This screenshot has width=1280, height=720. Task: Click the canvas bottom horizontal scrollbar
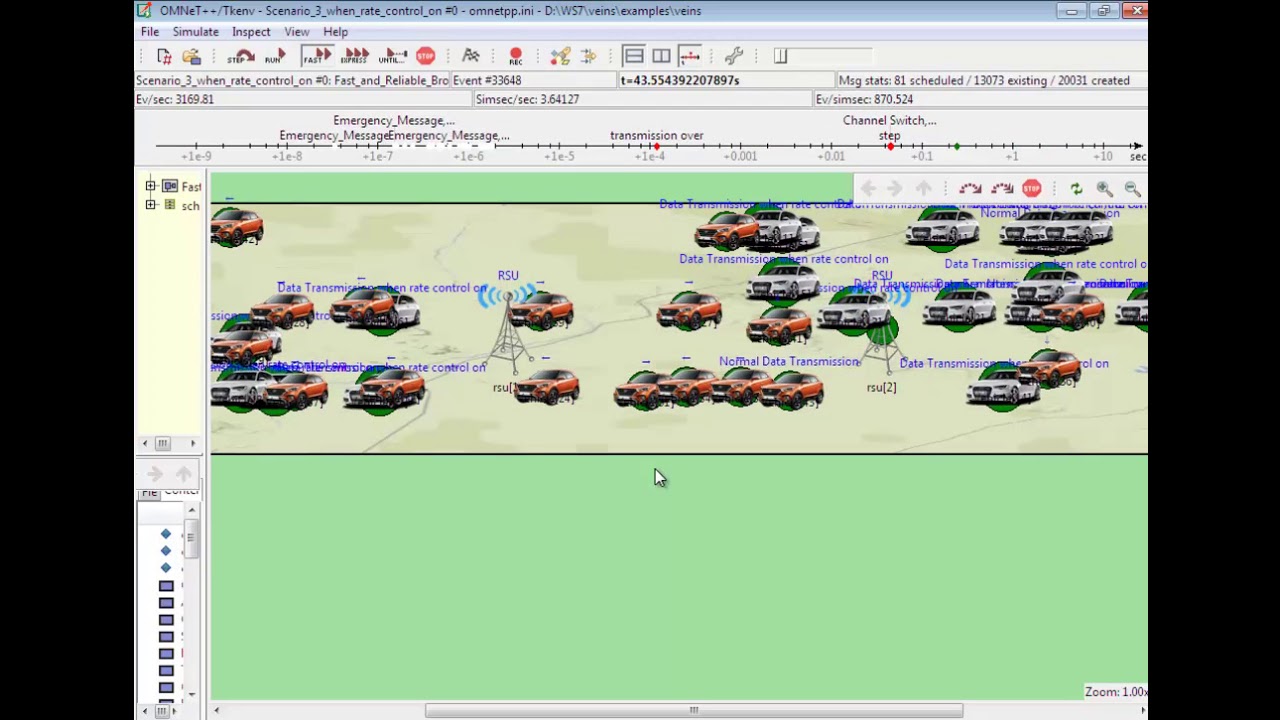(x=694, y=711)
